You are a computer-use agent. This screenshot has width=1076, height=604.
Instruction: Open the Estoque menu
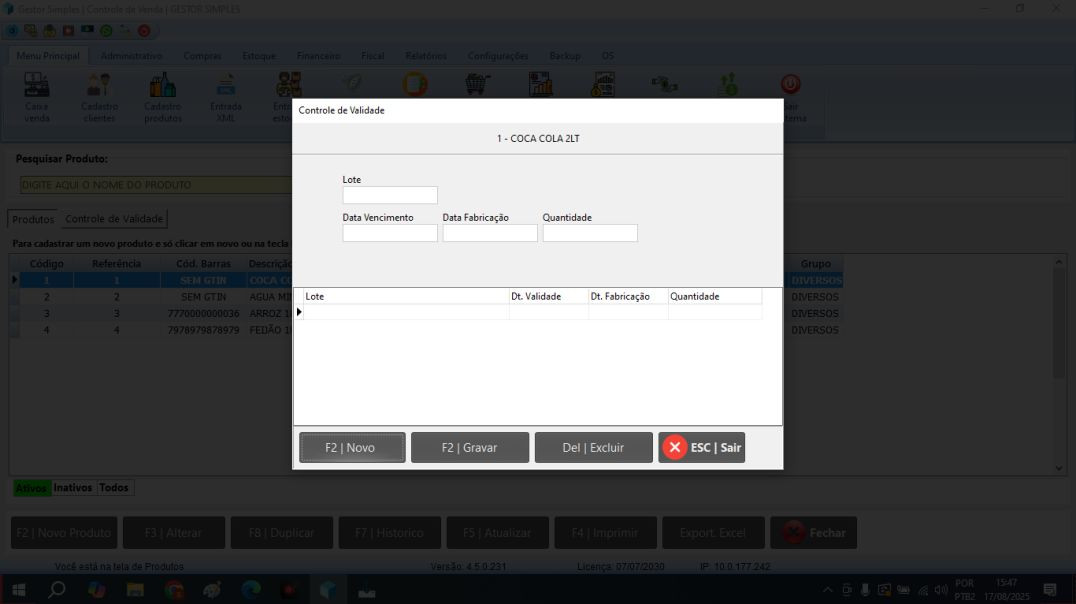click(x=257, y=55)
